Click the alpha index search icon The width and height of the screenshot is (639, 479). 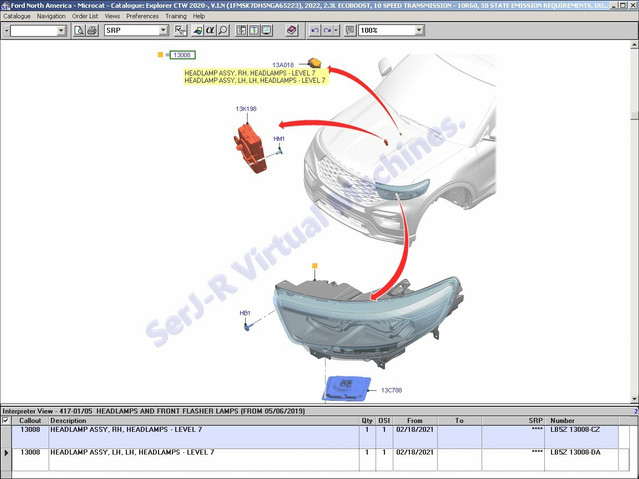pyautogui.click(x=210, y=30)
